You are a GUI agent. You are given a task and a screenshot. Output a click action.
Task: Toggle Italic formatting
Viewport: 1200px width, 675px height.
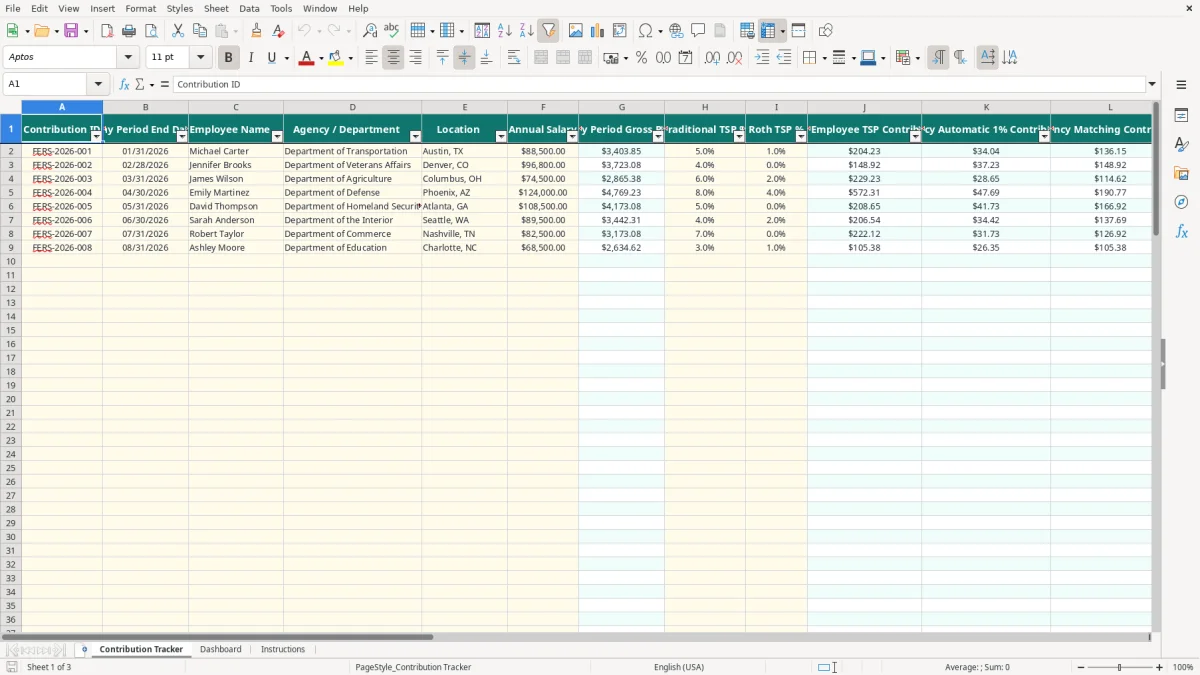pos(250,58)
